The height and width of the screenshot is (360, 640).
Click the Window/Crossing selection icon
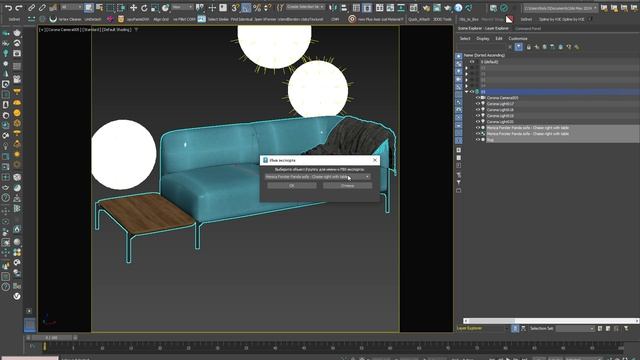point(121,8)
